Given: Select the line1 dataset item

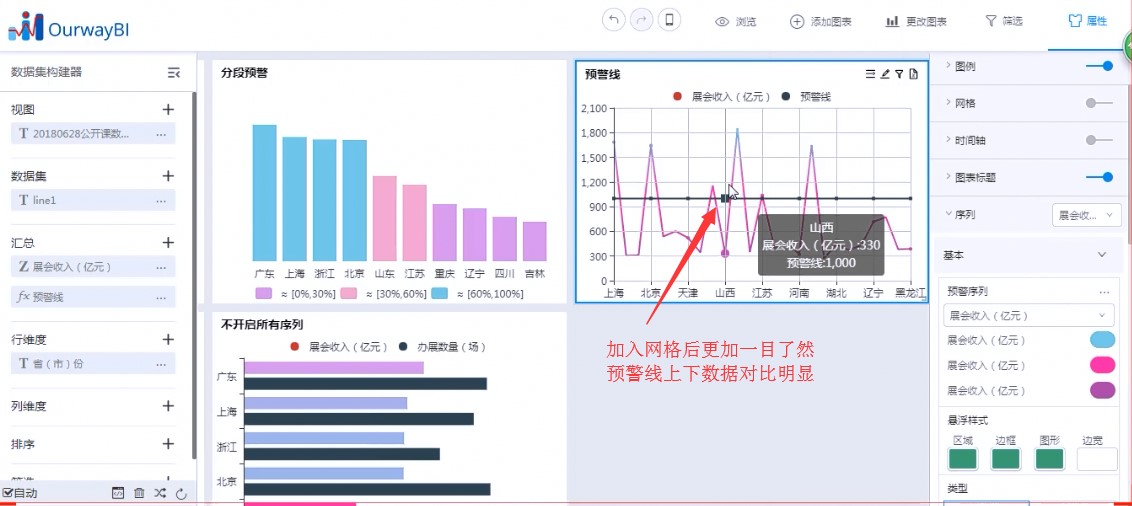Looking at the screenshot, I should point(92,200).
